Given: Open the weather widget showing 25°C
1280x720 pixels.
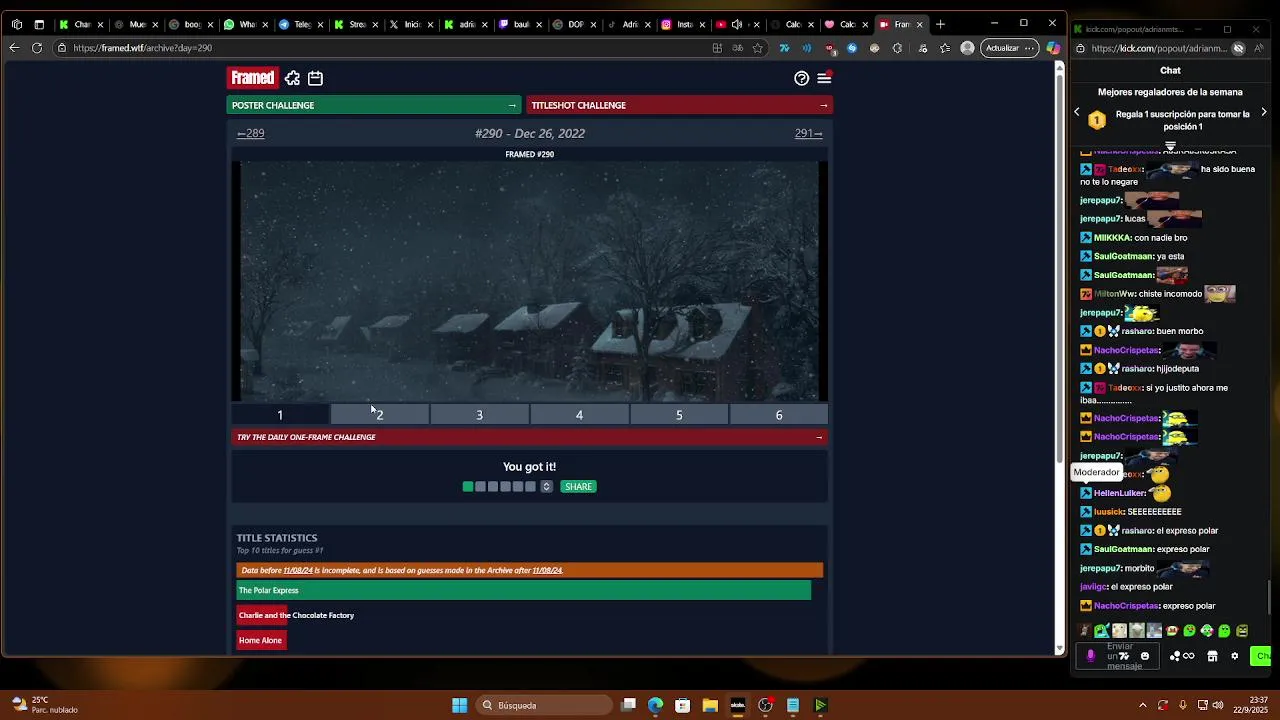Looking at the screenshot, I should 45,705.
